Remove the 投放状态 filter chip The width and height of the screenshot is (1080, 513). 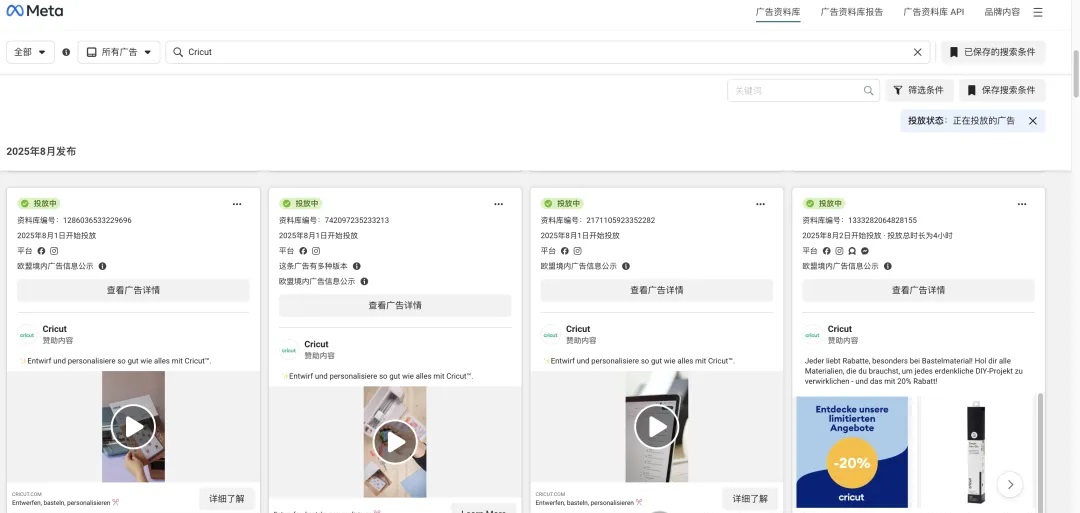[1032, 121]
